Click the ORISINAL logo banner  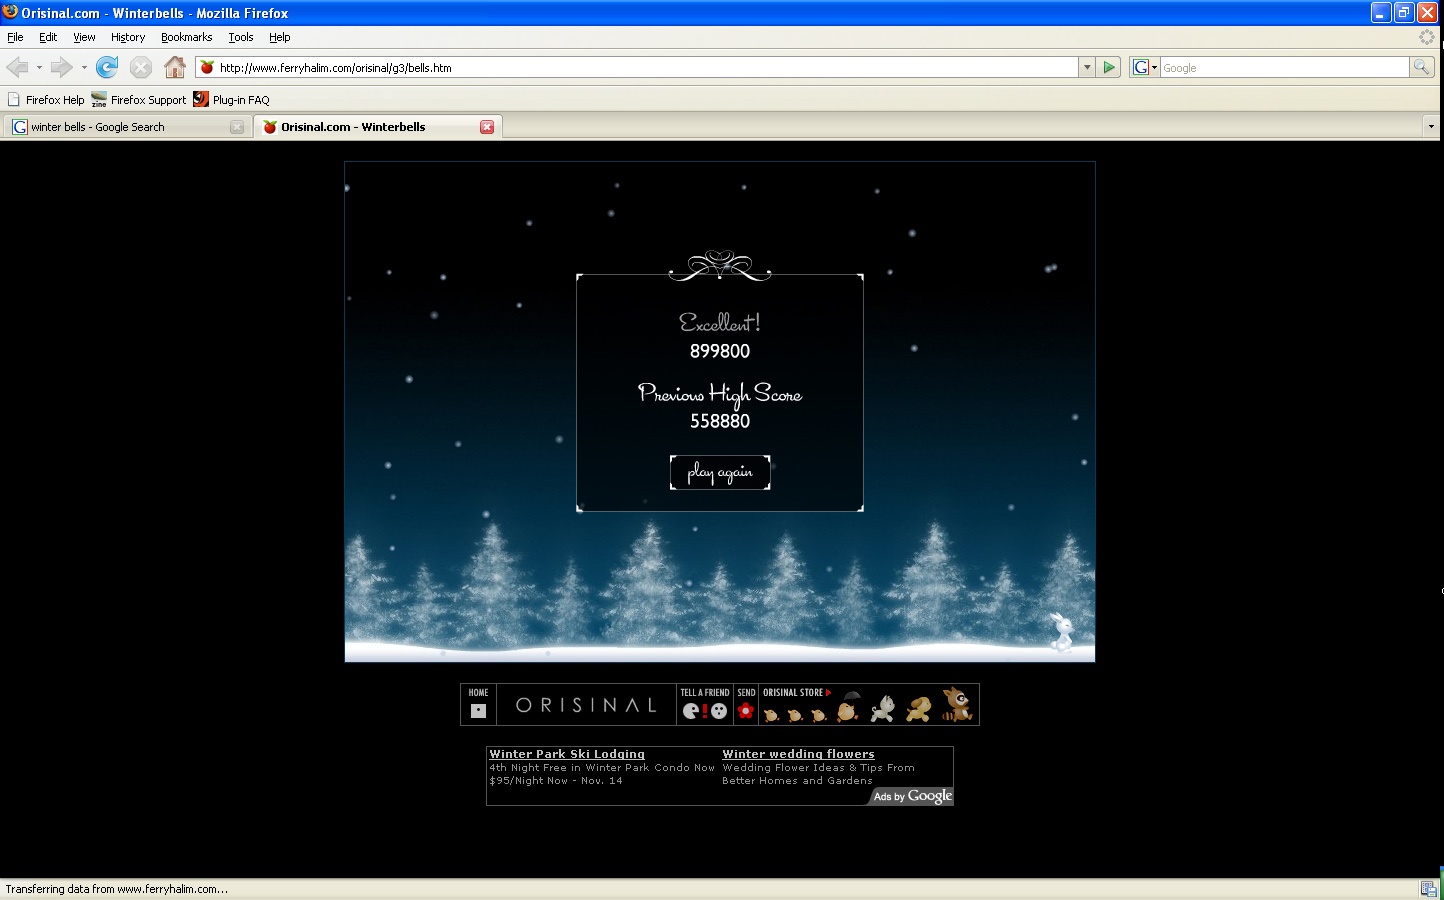[x=586, y=705]
